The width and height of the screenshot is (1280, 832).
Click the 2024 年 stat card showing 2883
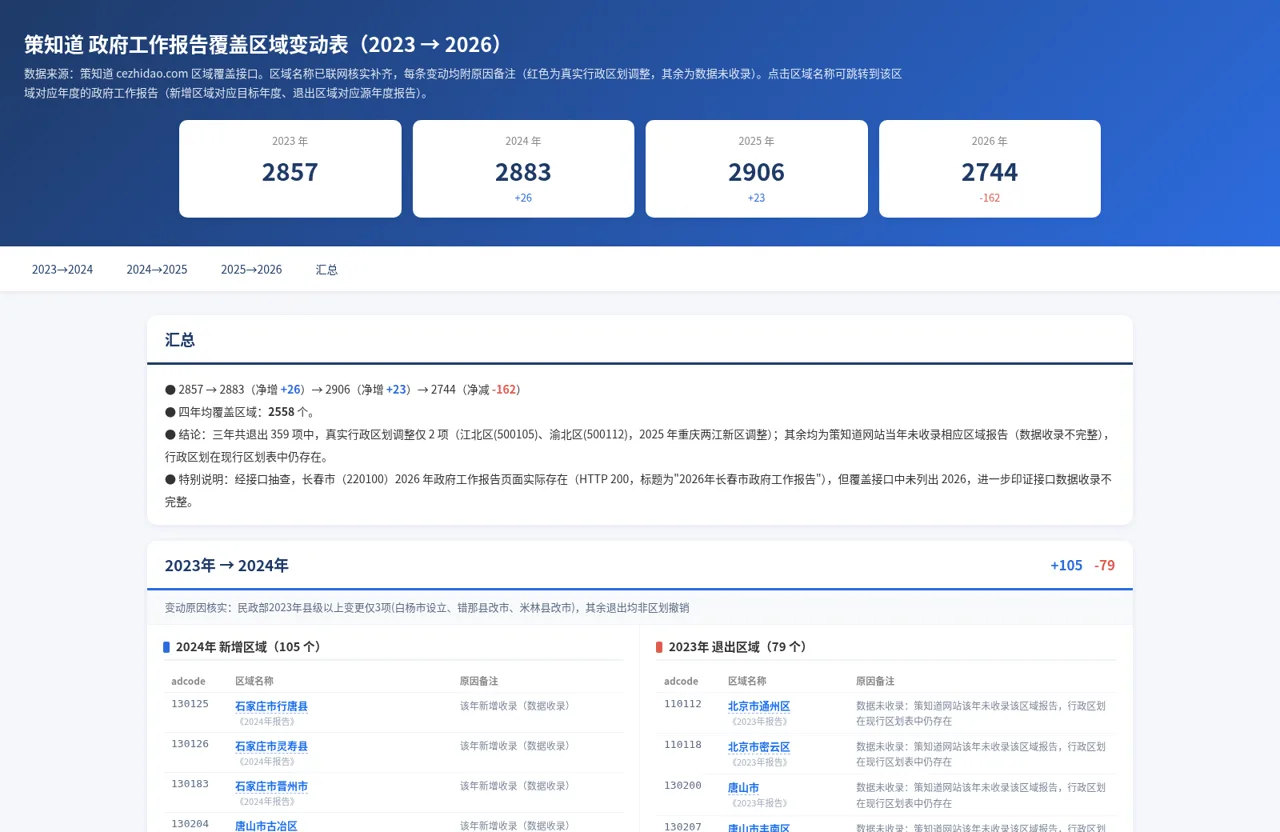[x=523, y=168]
